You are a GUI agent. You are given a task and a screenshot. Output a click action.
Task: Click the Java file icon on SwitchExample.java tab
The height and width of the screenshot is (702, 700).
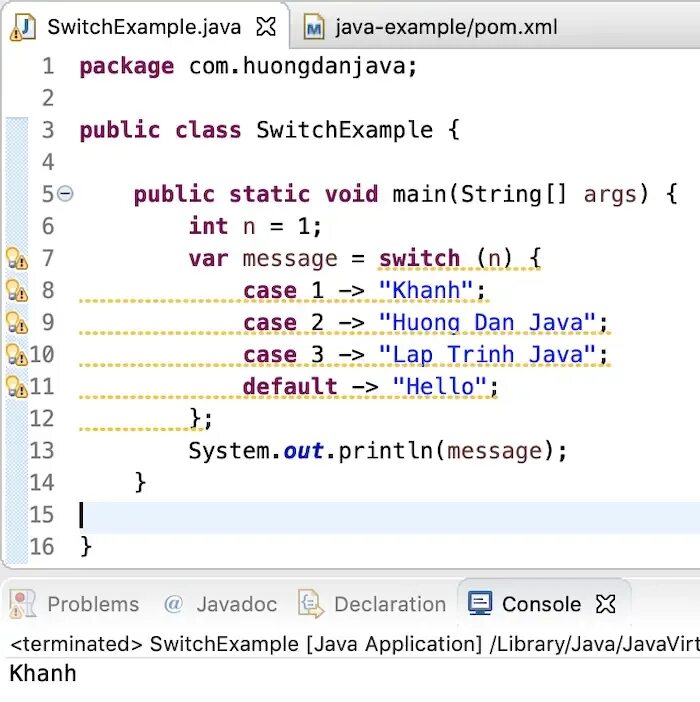pos(22,27)
